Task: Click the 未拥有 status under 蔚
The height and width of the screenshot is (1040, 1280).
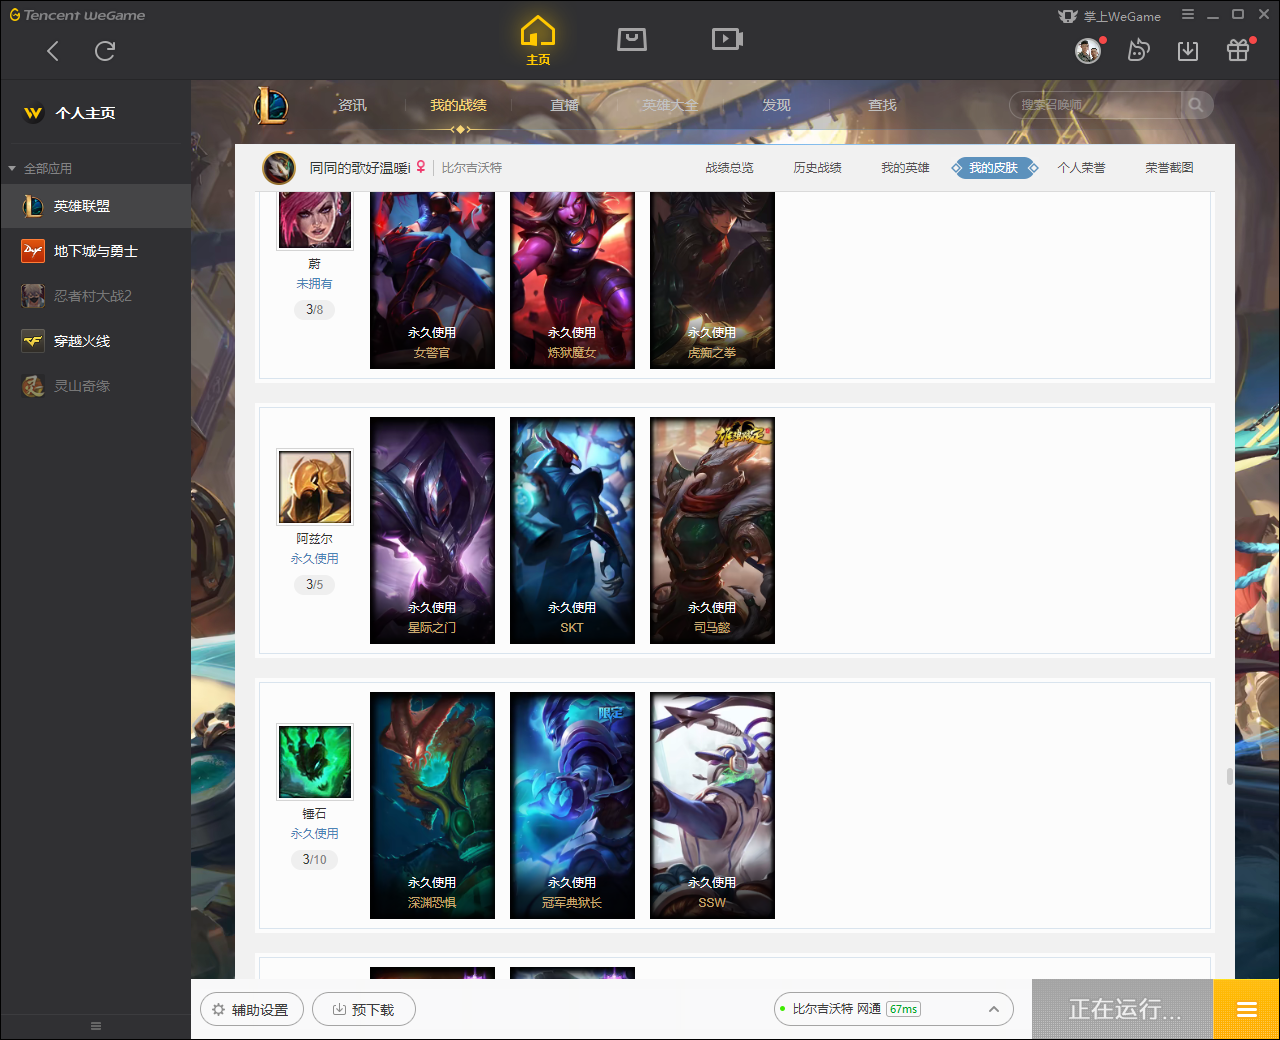Action: point(315,284)
